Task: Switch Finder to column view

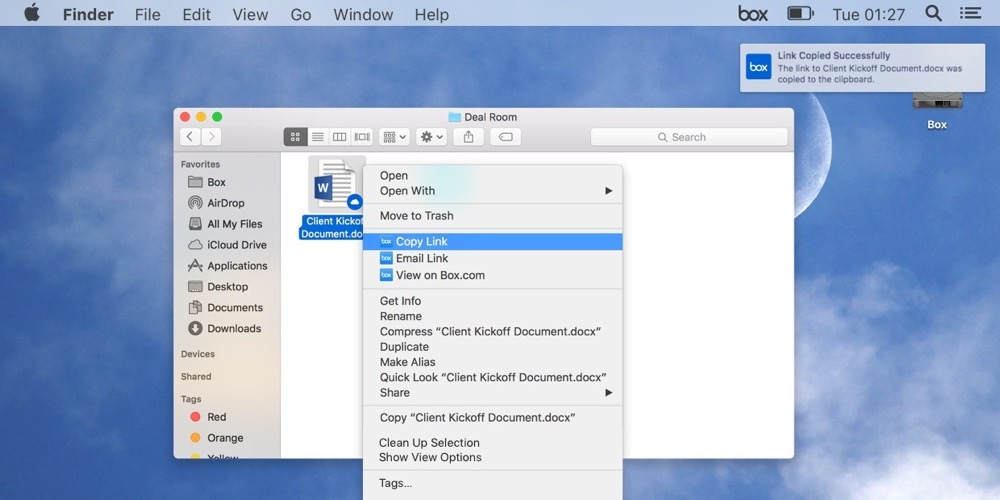Action: (339, 137)
